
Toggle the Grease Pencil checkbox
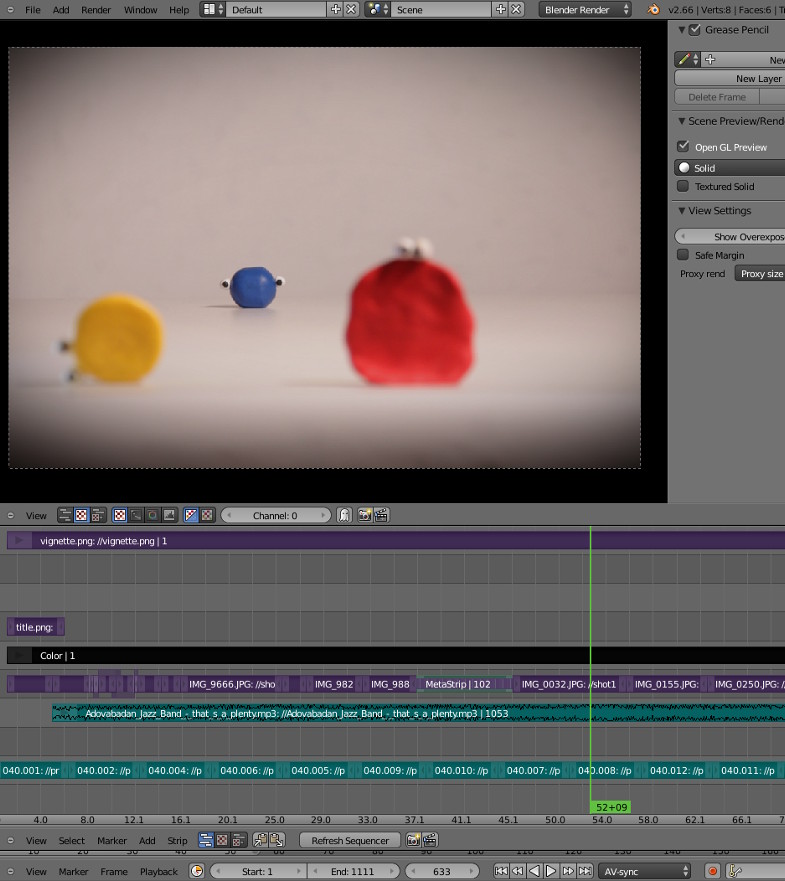click(x=695, y=30)
